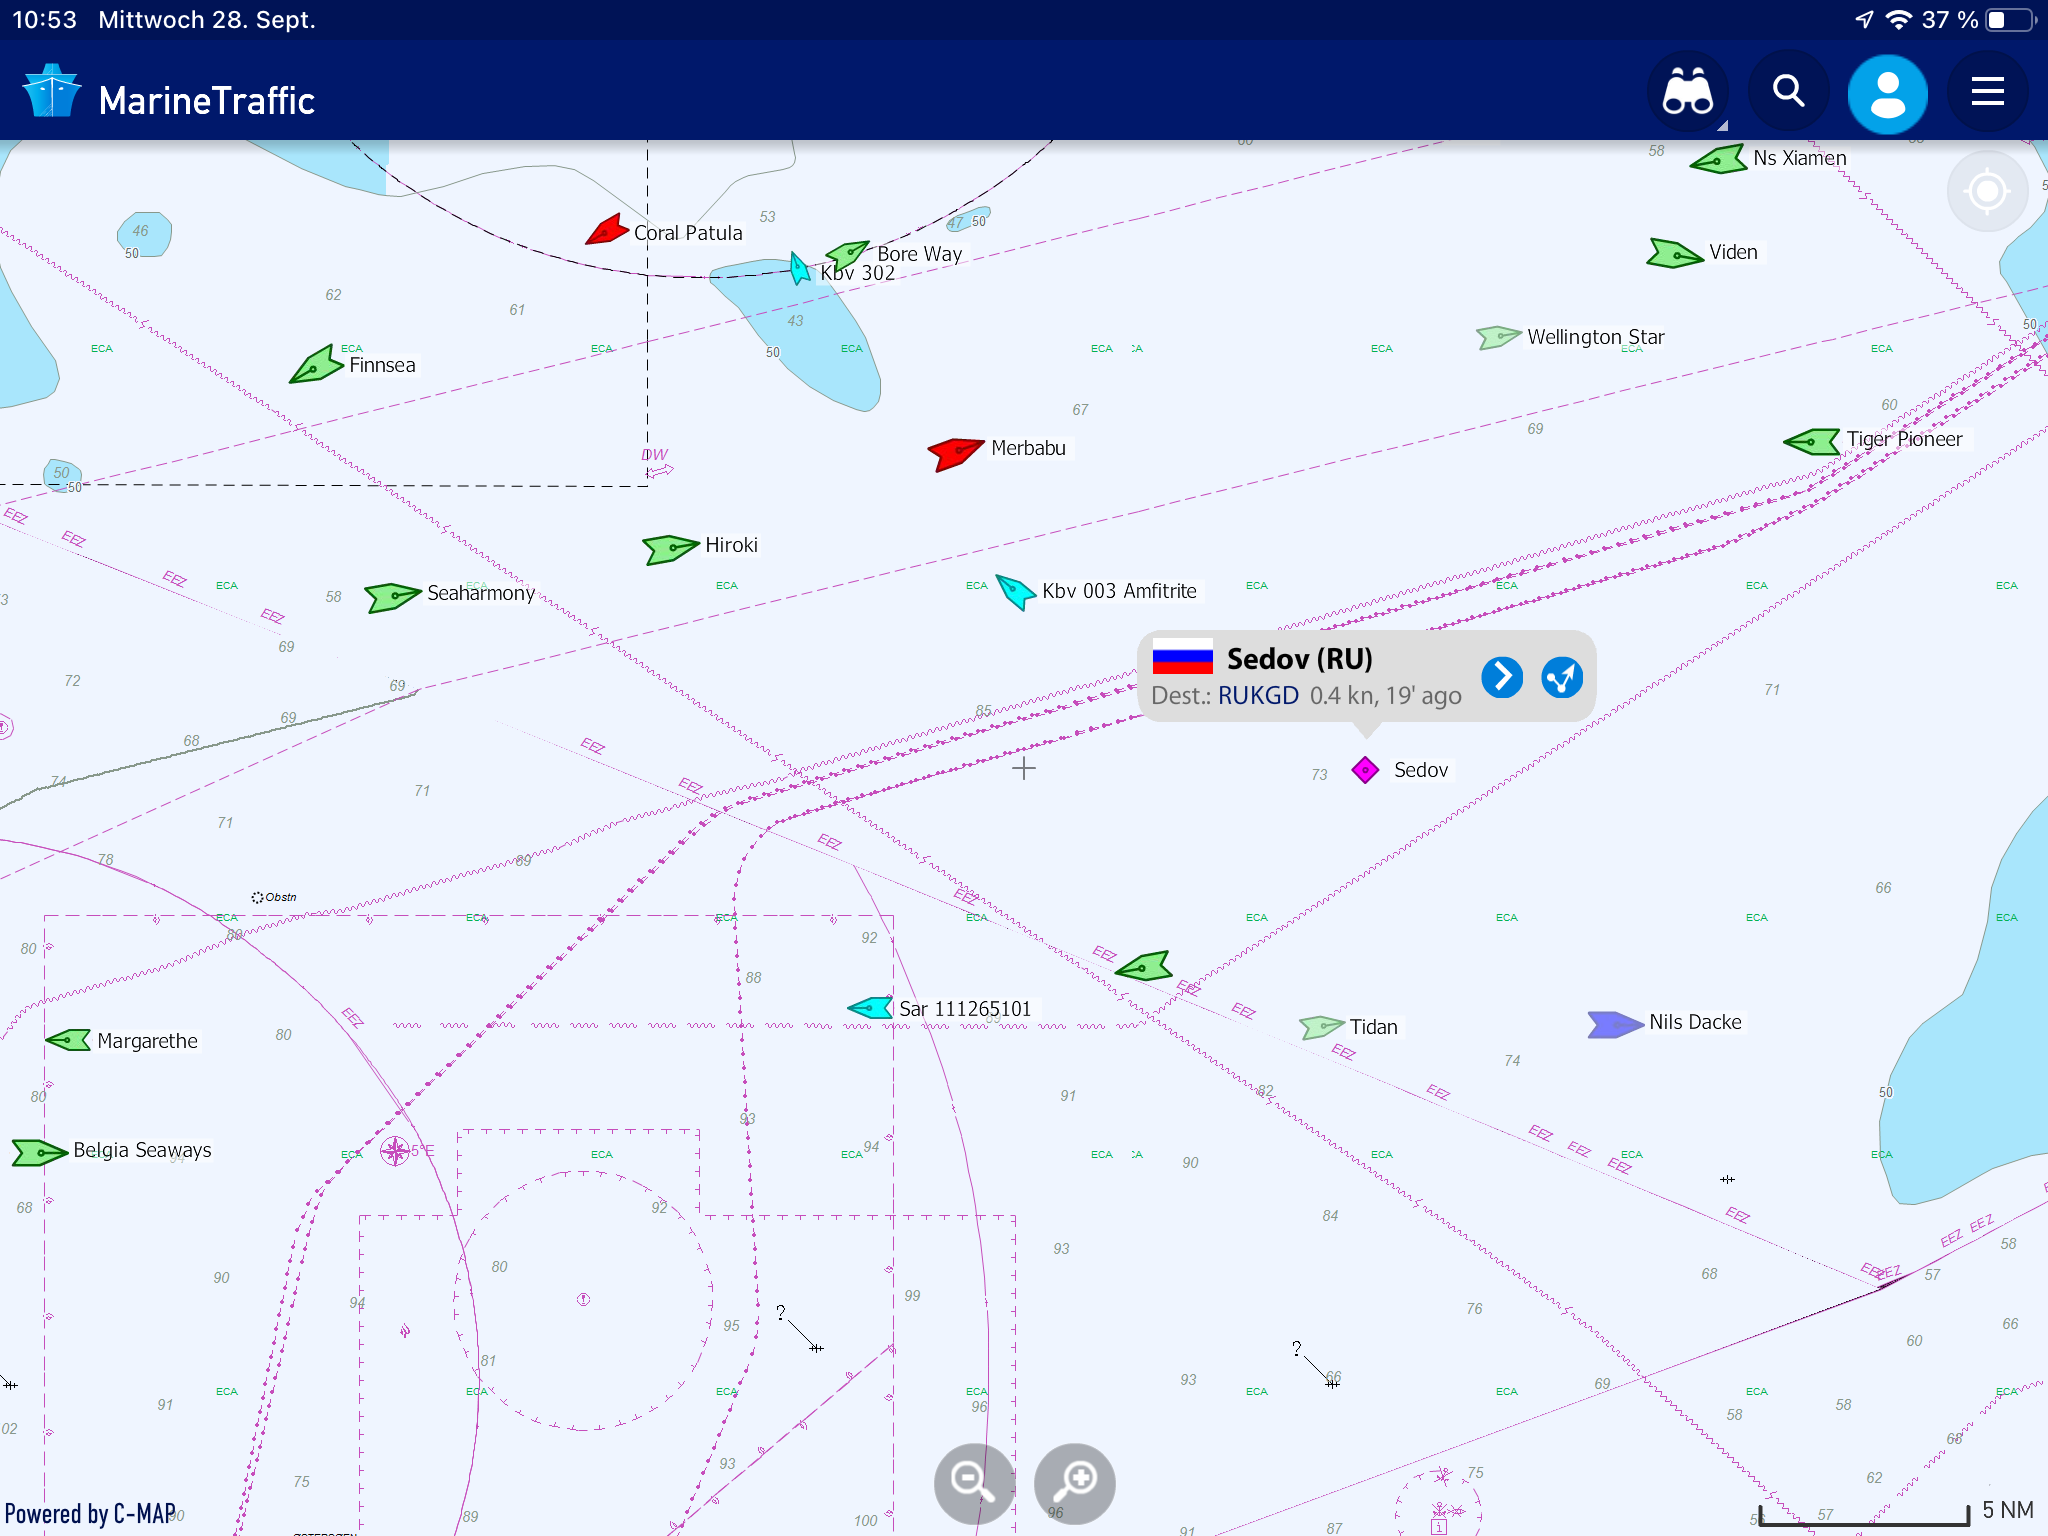Image resolution: width=2048 pixels, height=1536 pixels.
Task: Tap the Coral Patula name label
Action: 688,233
